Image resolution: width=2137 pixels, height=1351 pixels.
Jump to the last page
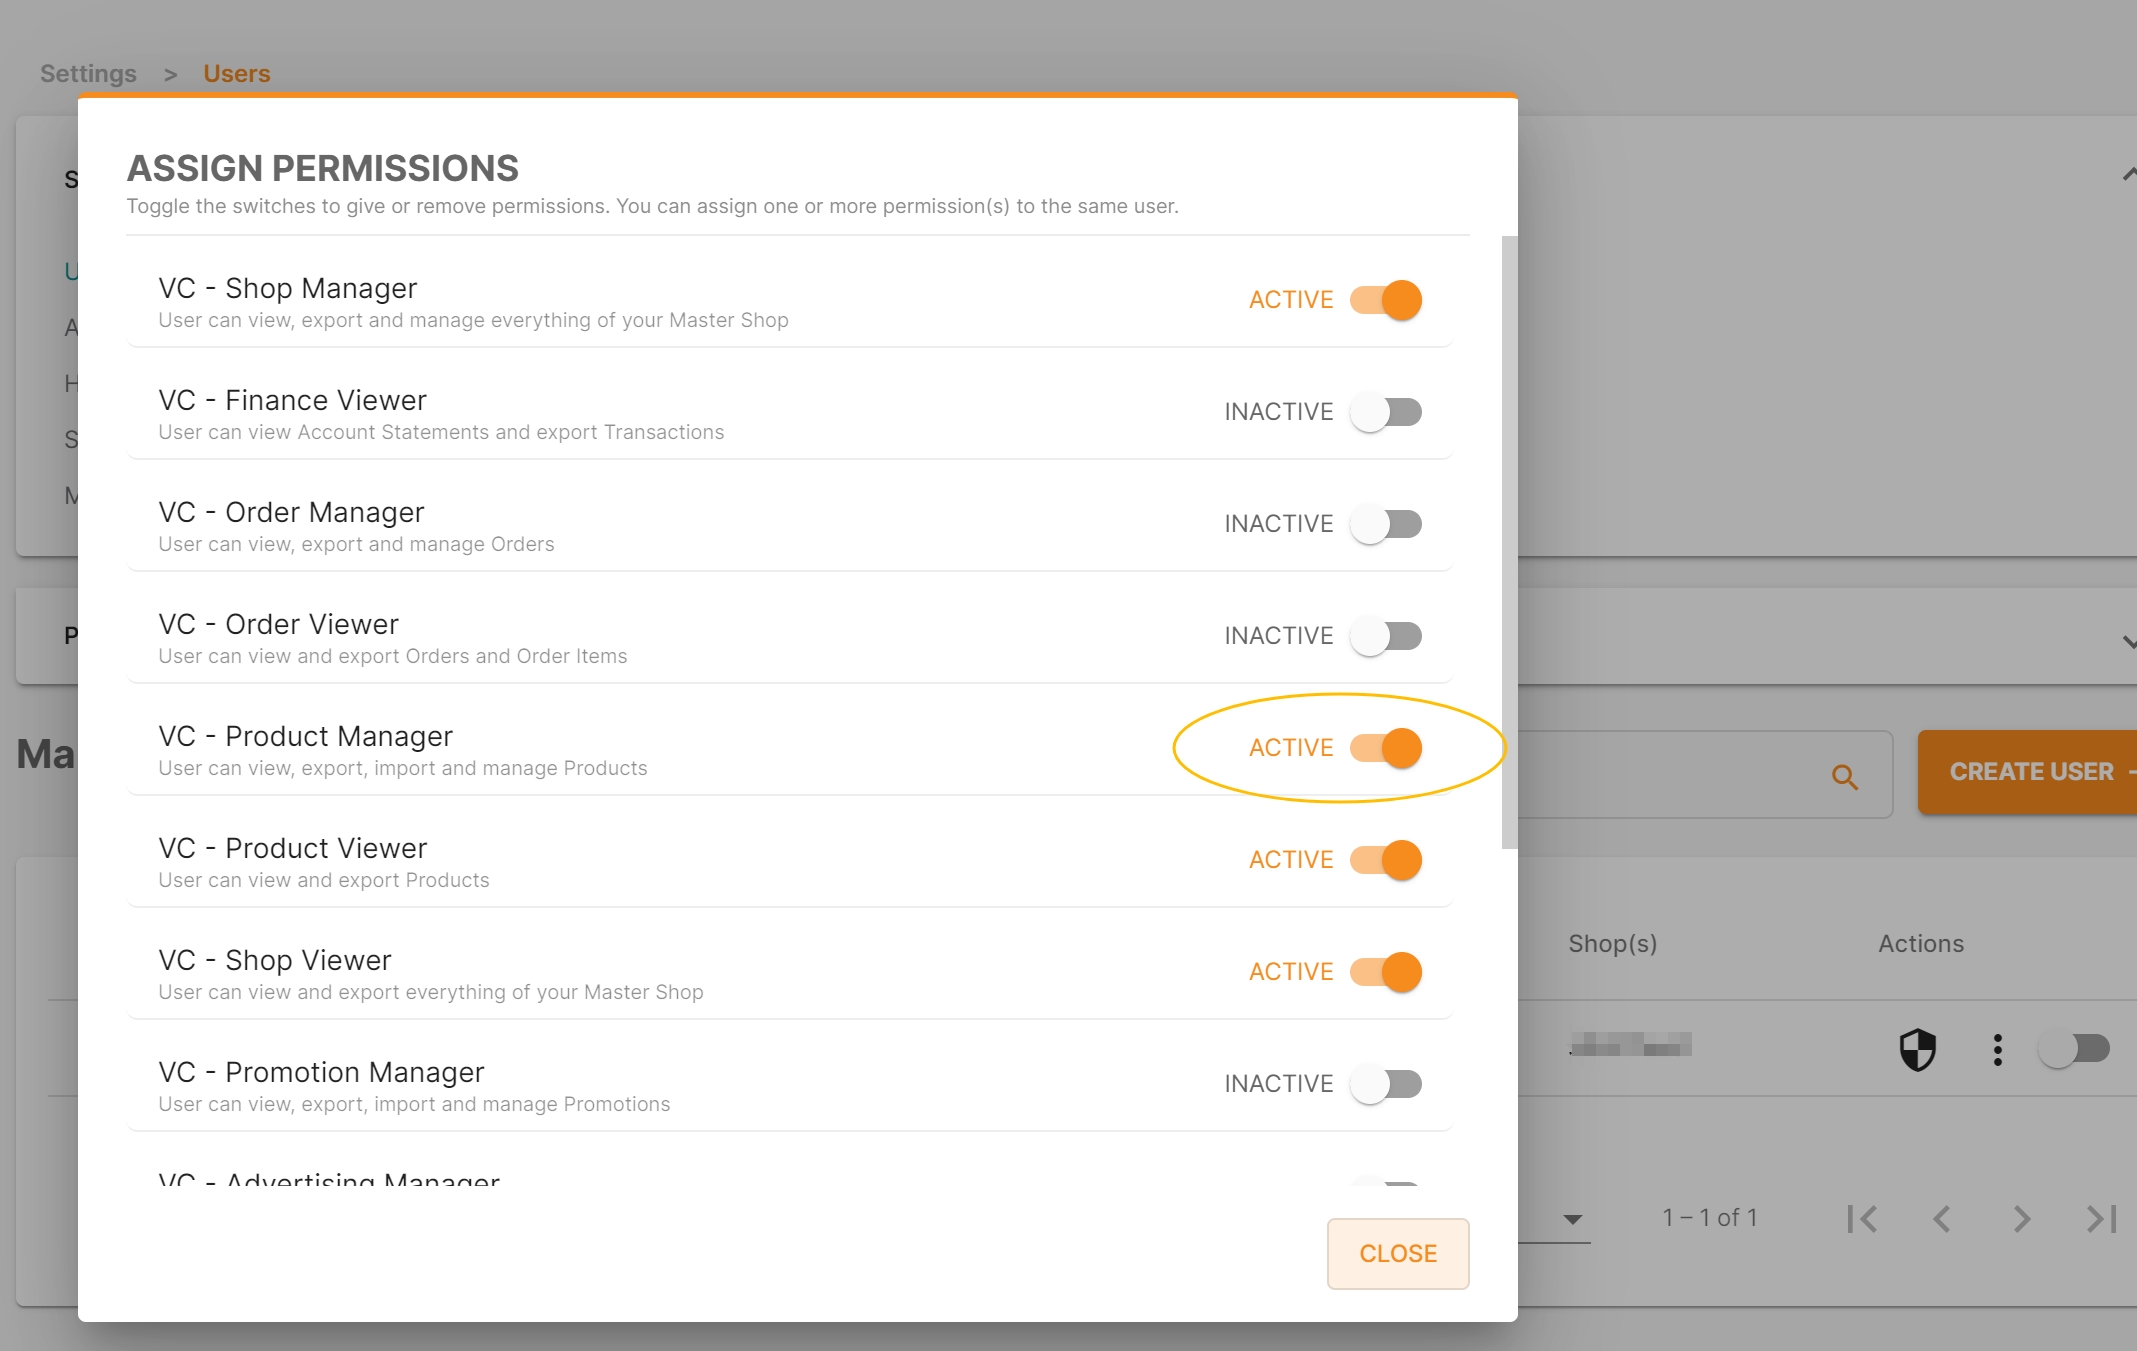pos(2102,1218)
